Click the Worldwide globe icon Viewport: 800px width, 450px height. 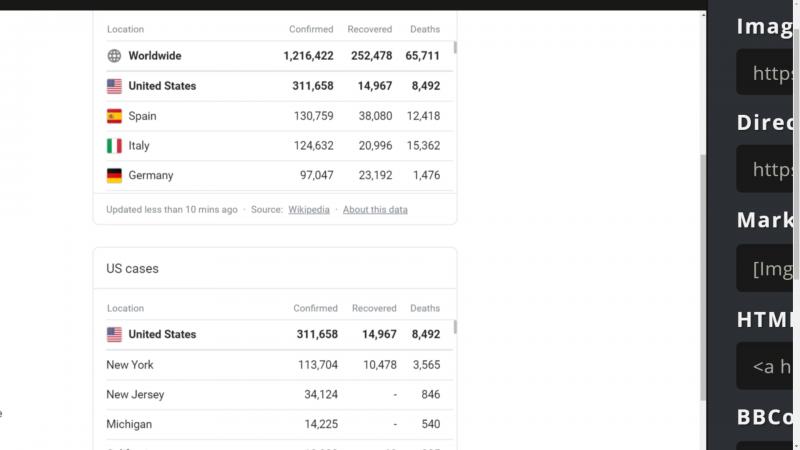114,56
